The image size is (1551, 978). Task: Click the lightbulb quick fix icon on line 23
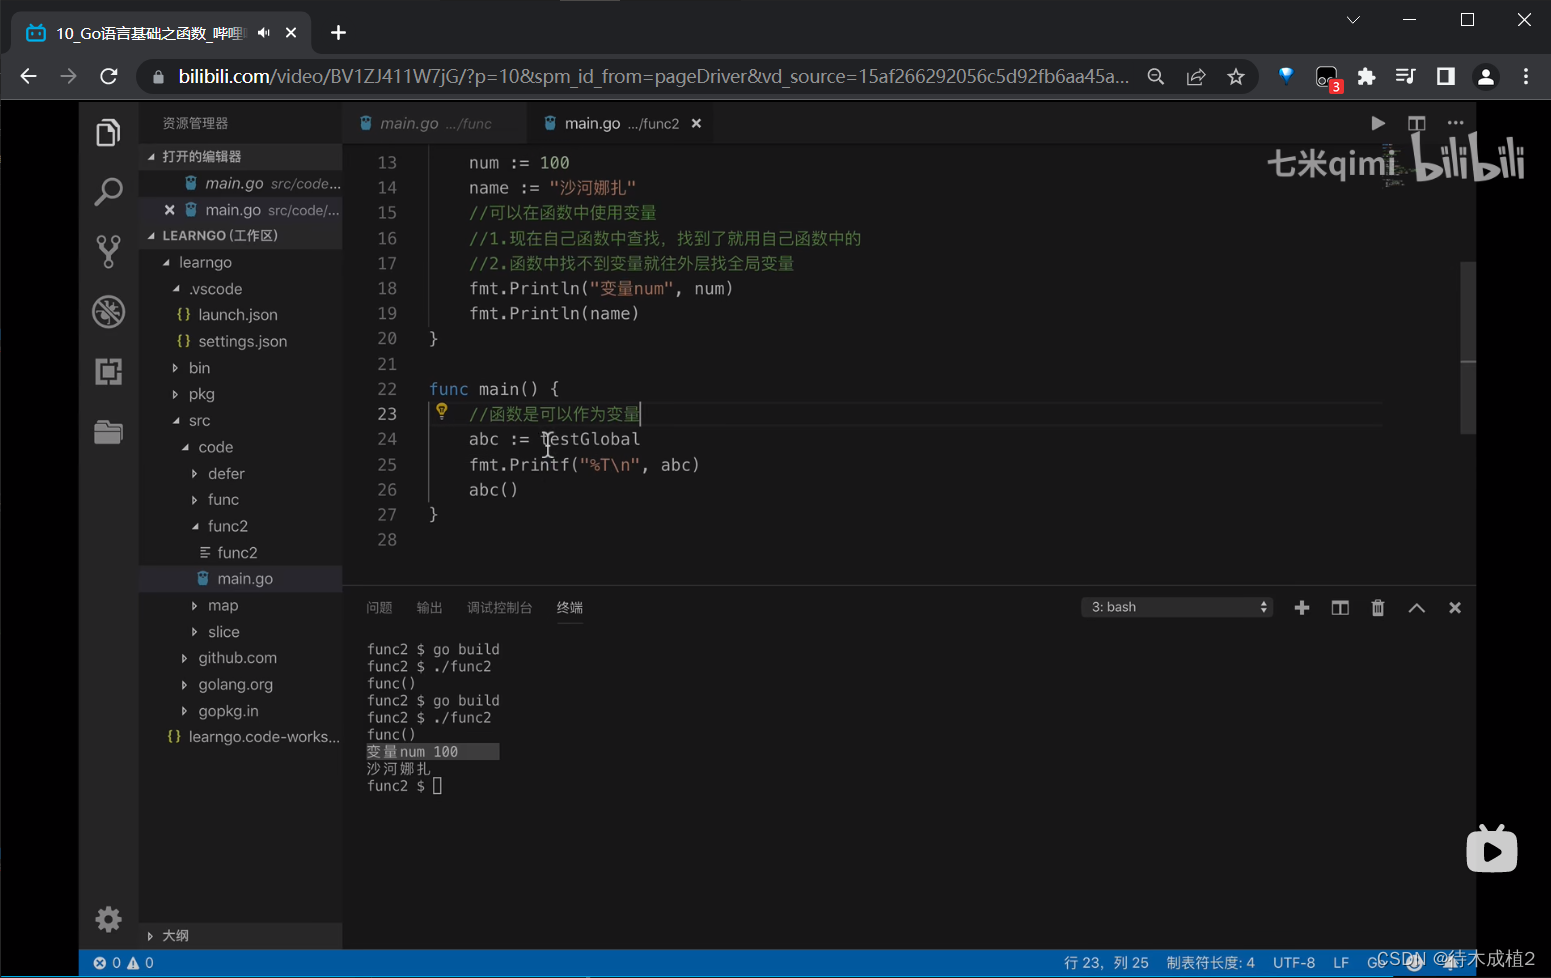[x=441, y=410]
